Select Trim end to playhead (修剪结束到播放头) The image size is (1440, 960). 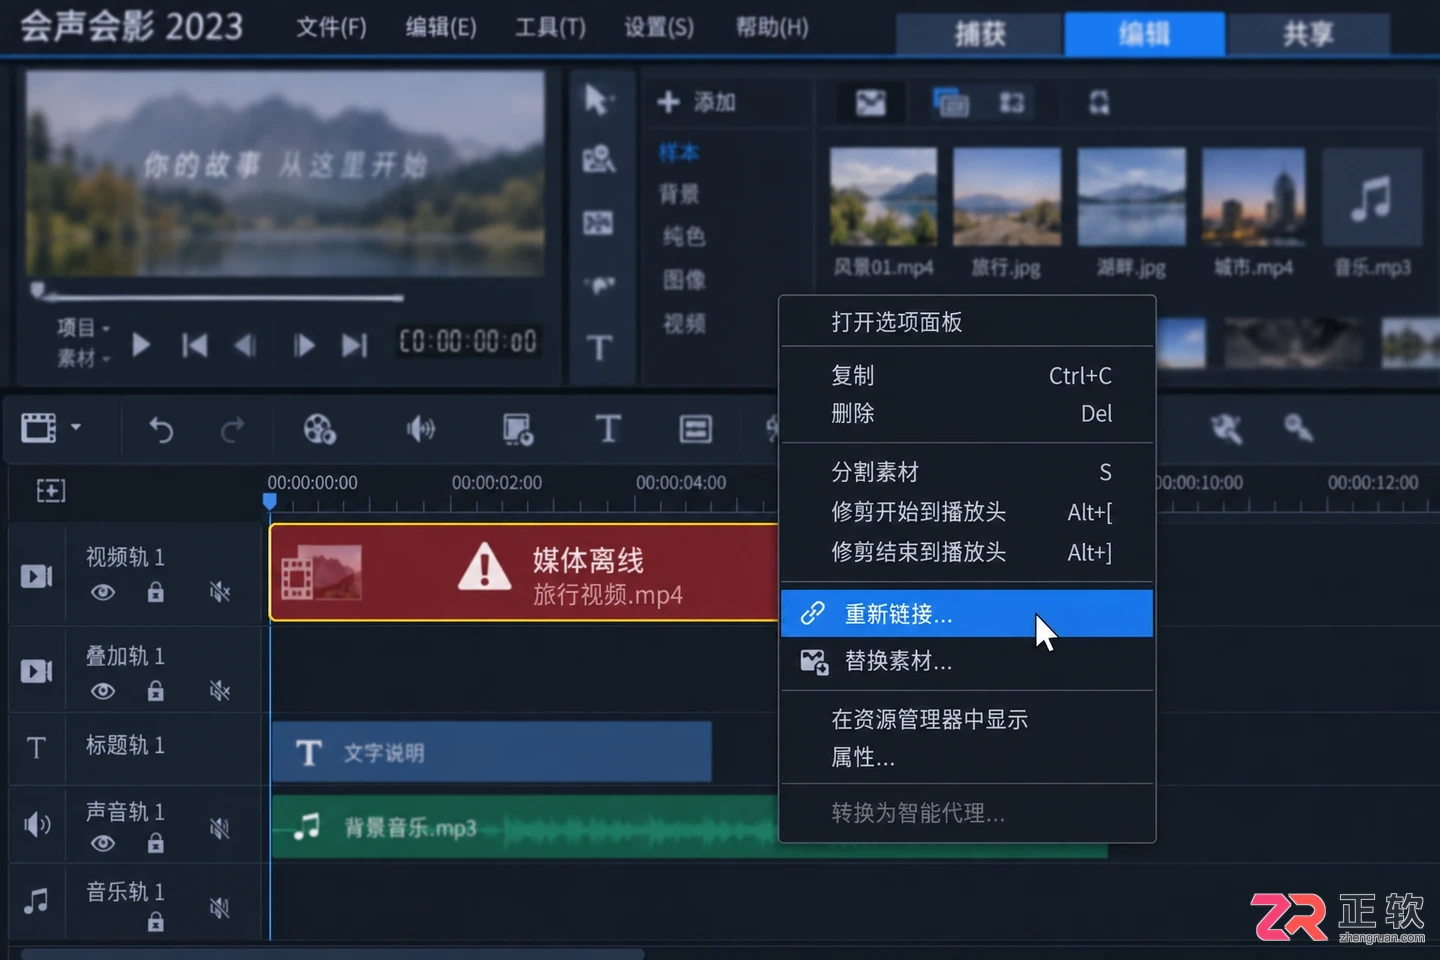click(x=966, y=552)
